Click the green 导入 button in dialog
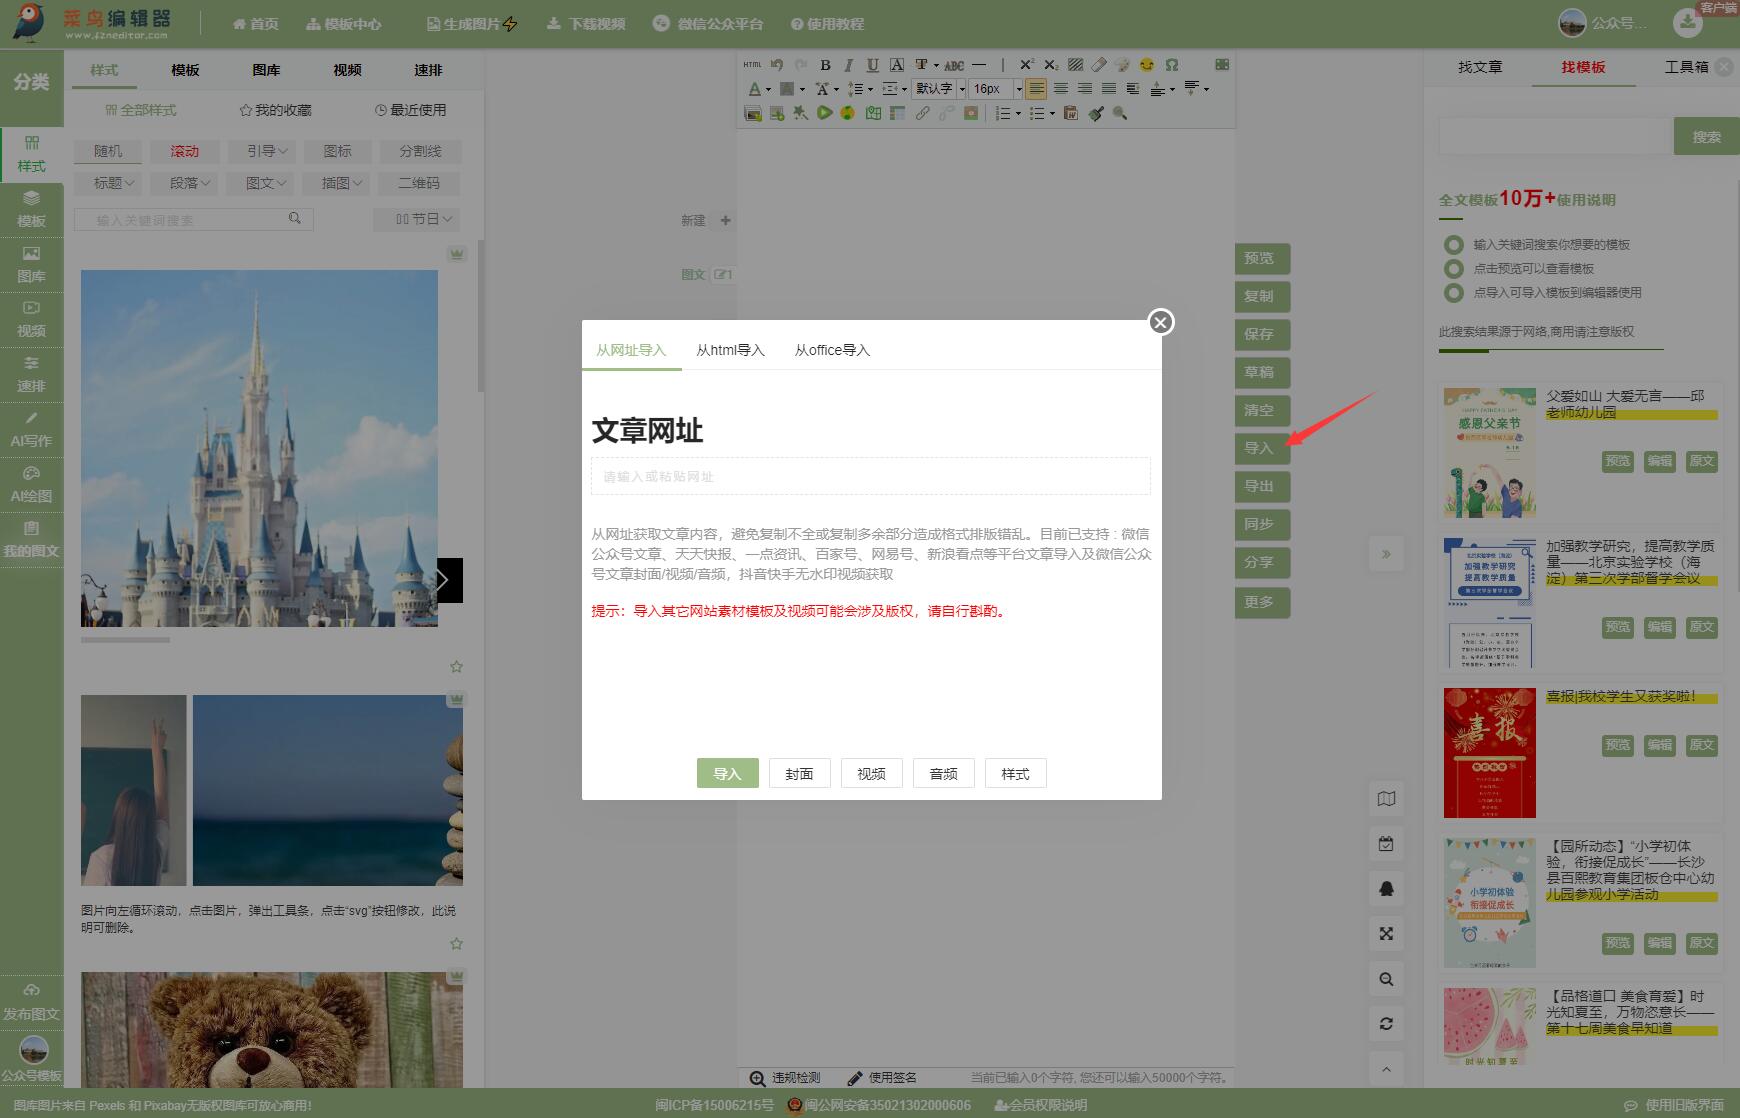The image size is (1740, 1118). (727, 773)
